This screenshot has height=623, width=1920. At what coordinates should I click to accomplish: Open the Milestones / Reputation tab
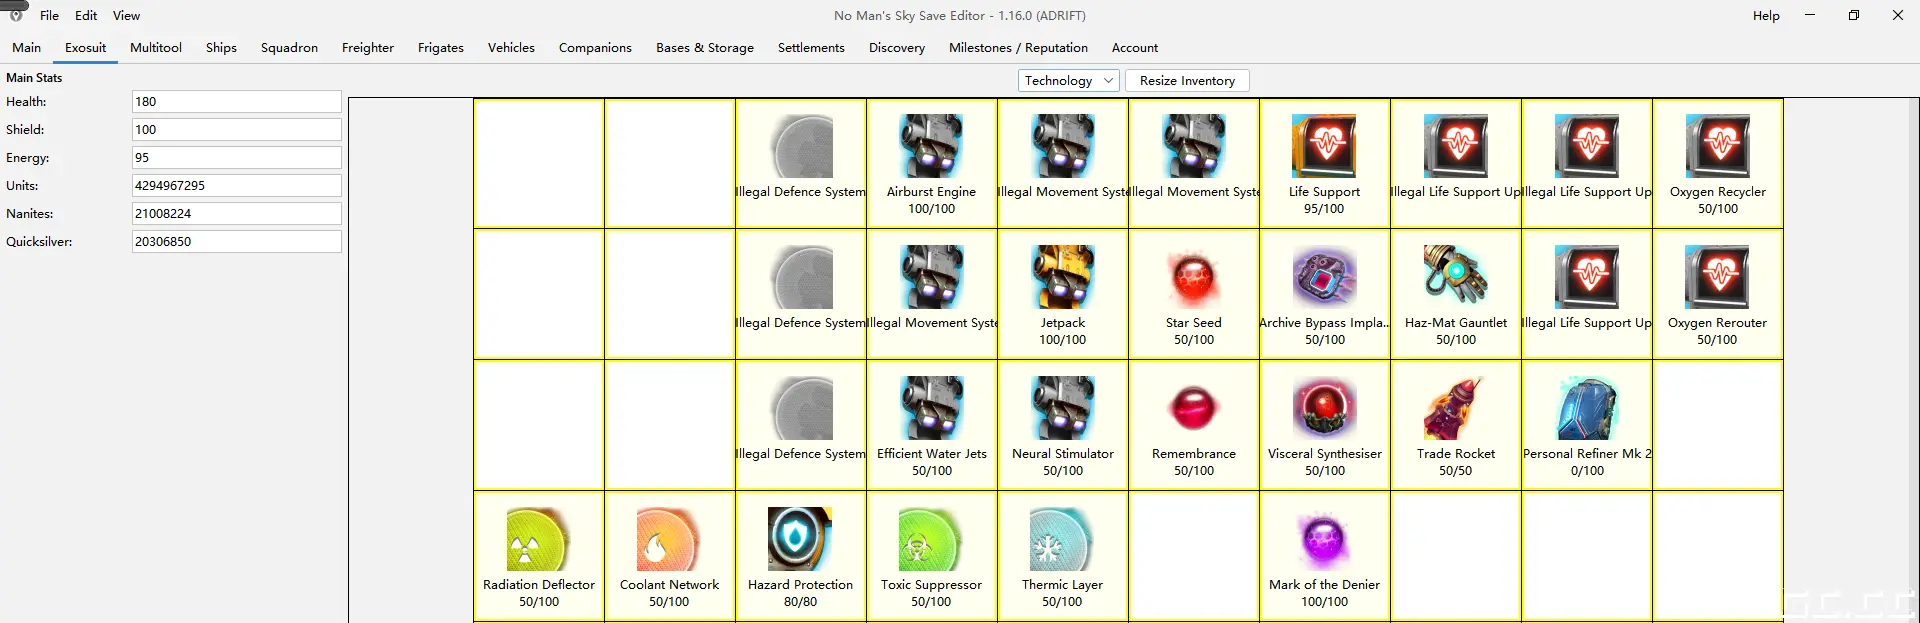[x=1018, y=47]
